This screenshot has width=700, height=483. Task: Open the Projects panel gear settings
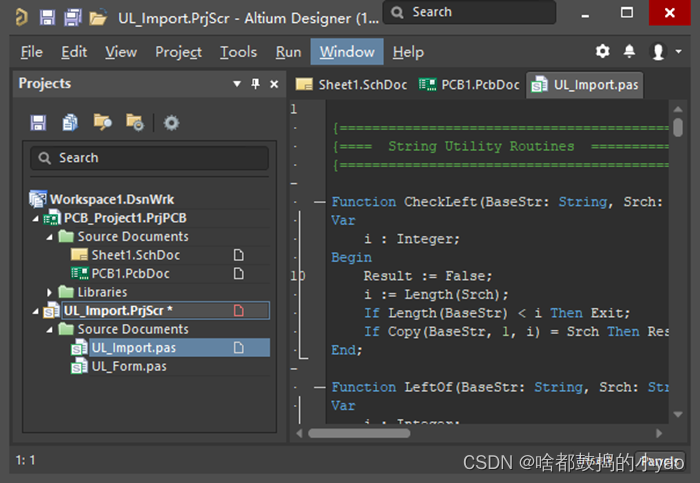(171, 122)
